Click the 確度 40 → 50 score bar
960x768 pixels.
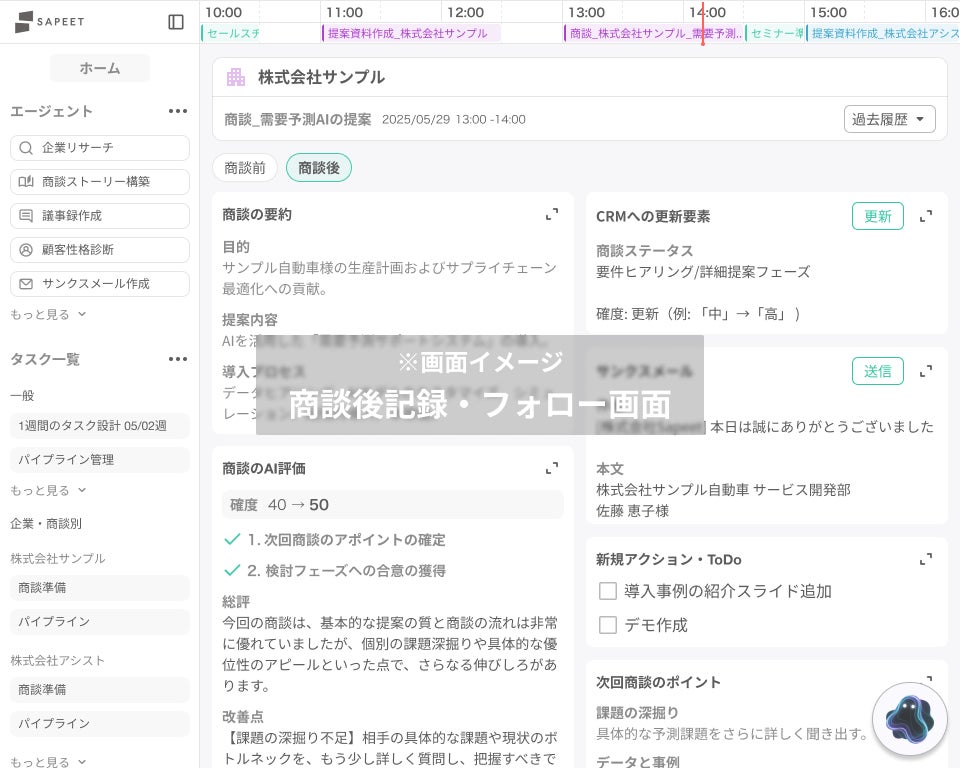pyautogui.click(x=392, y=505)
